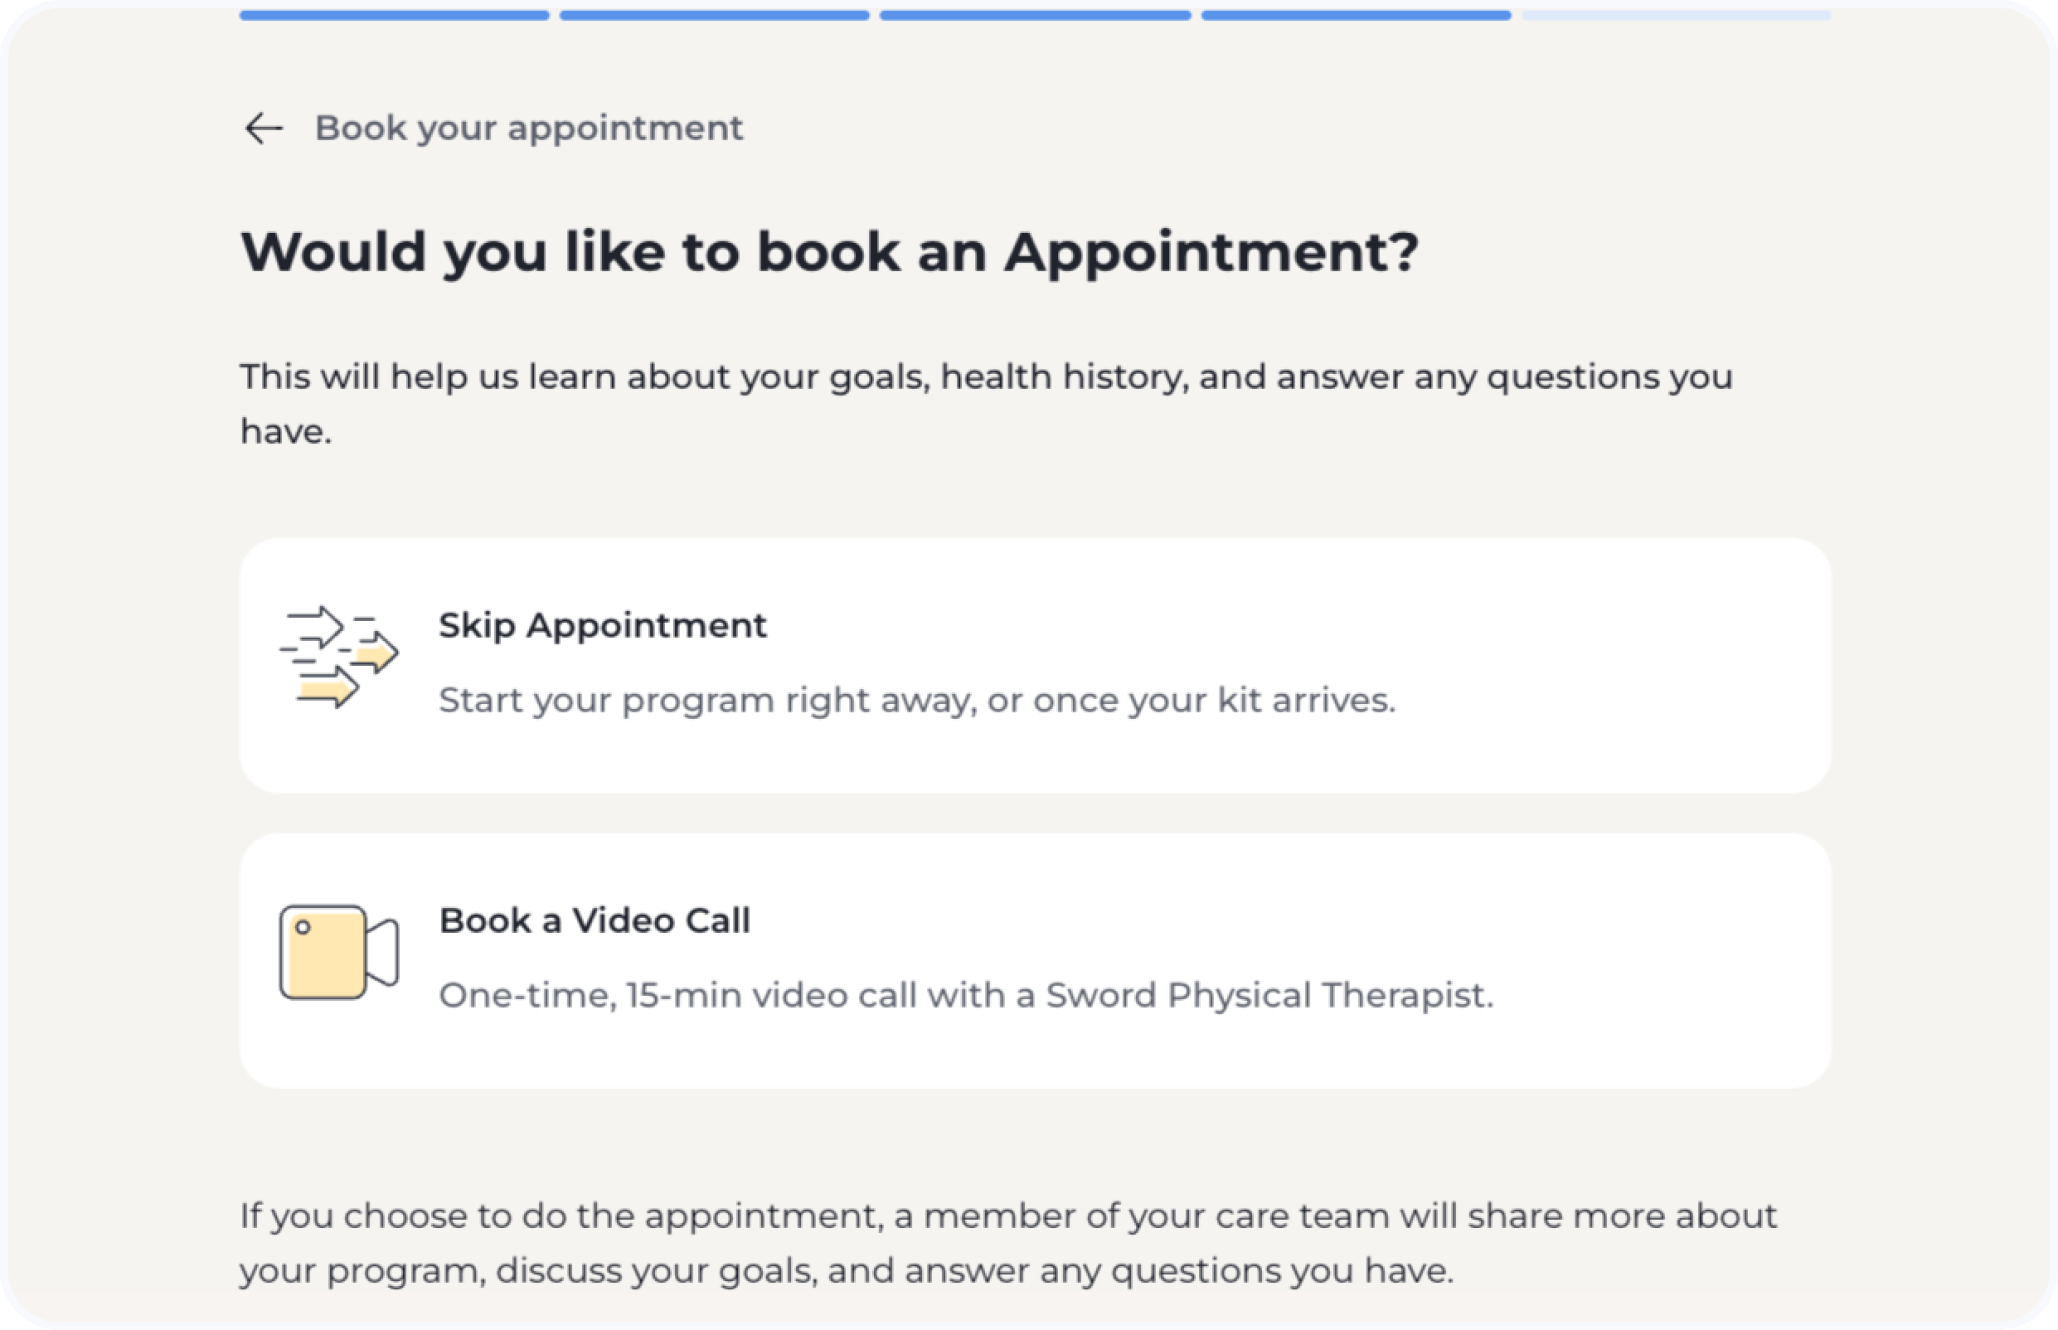Click the 'This will help us learn' paragraph
Image resolution: width=2058 pixels, height=1330 pixels.
[x=985, y=378]
